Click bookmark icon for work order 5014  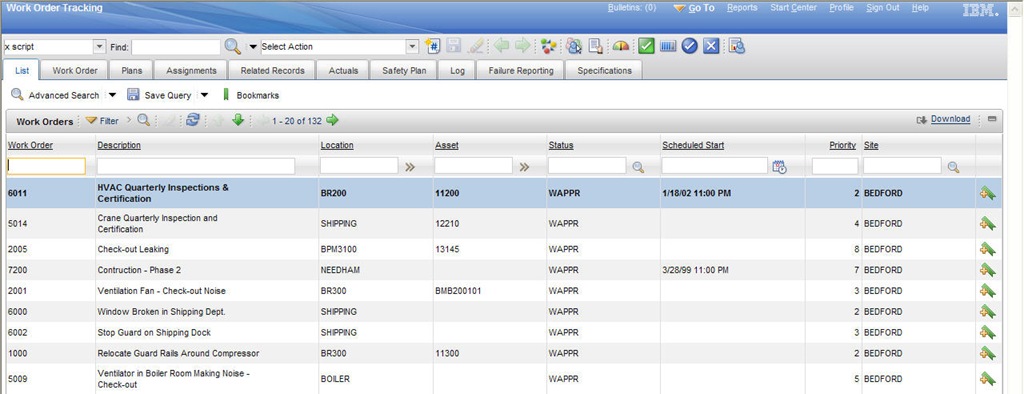(x=987, y=223)
